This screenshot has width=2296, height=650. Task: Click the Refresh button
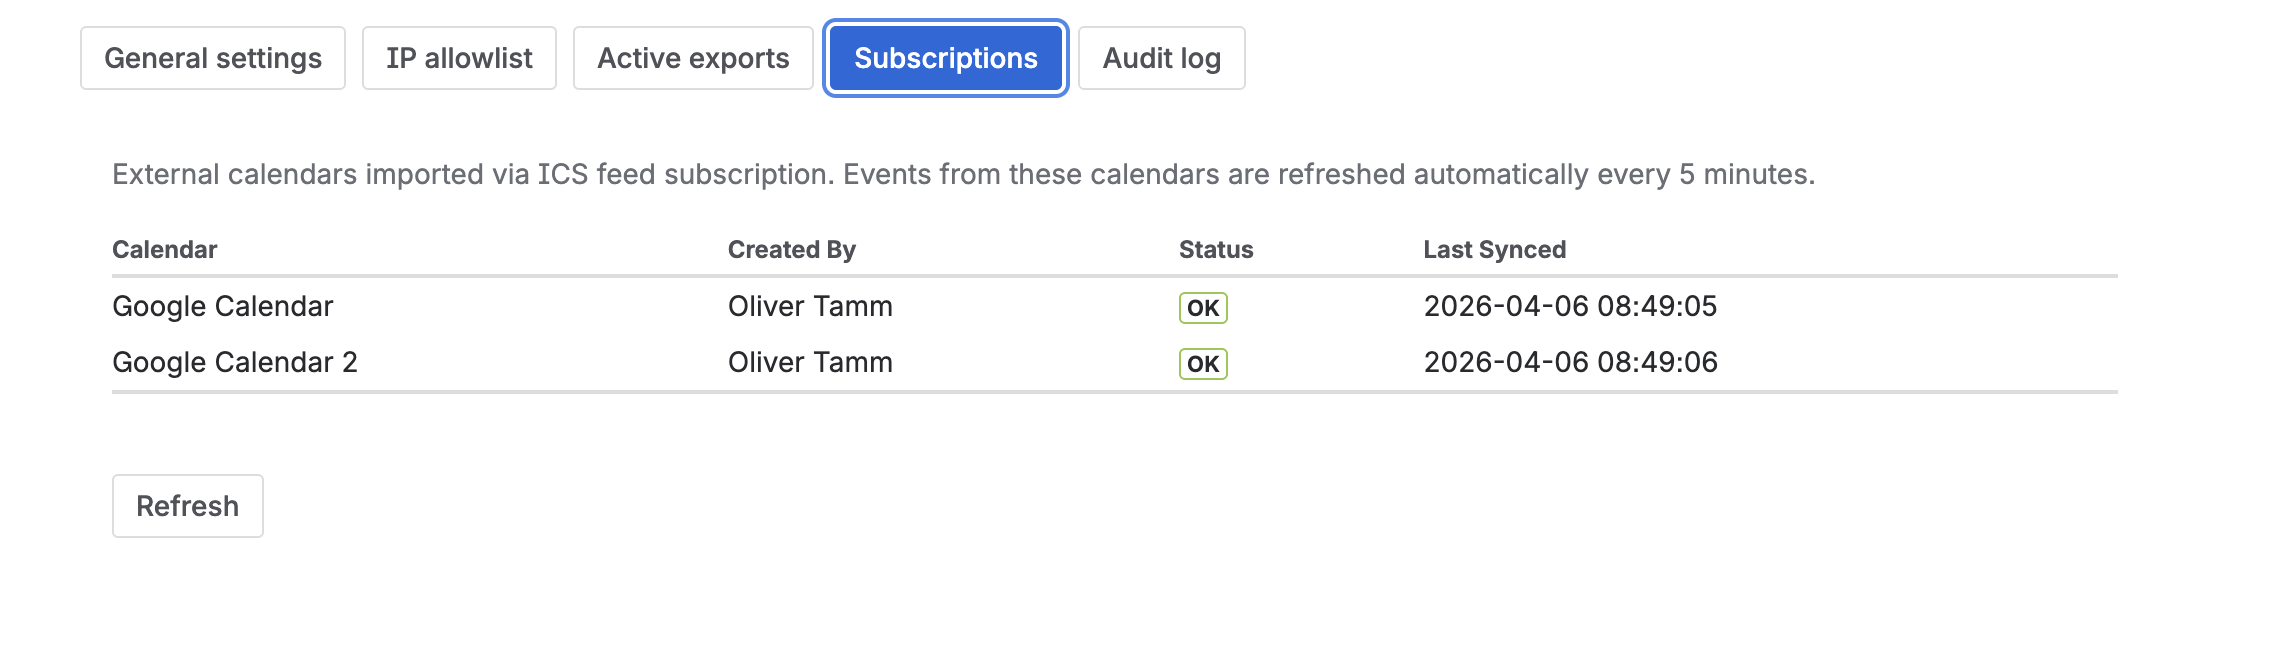pos(187,505)
